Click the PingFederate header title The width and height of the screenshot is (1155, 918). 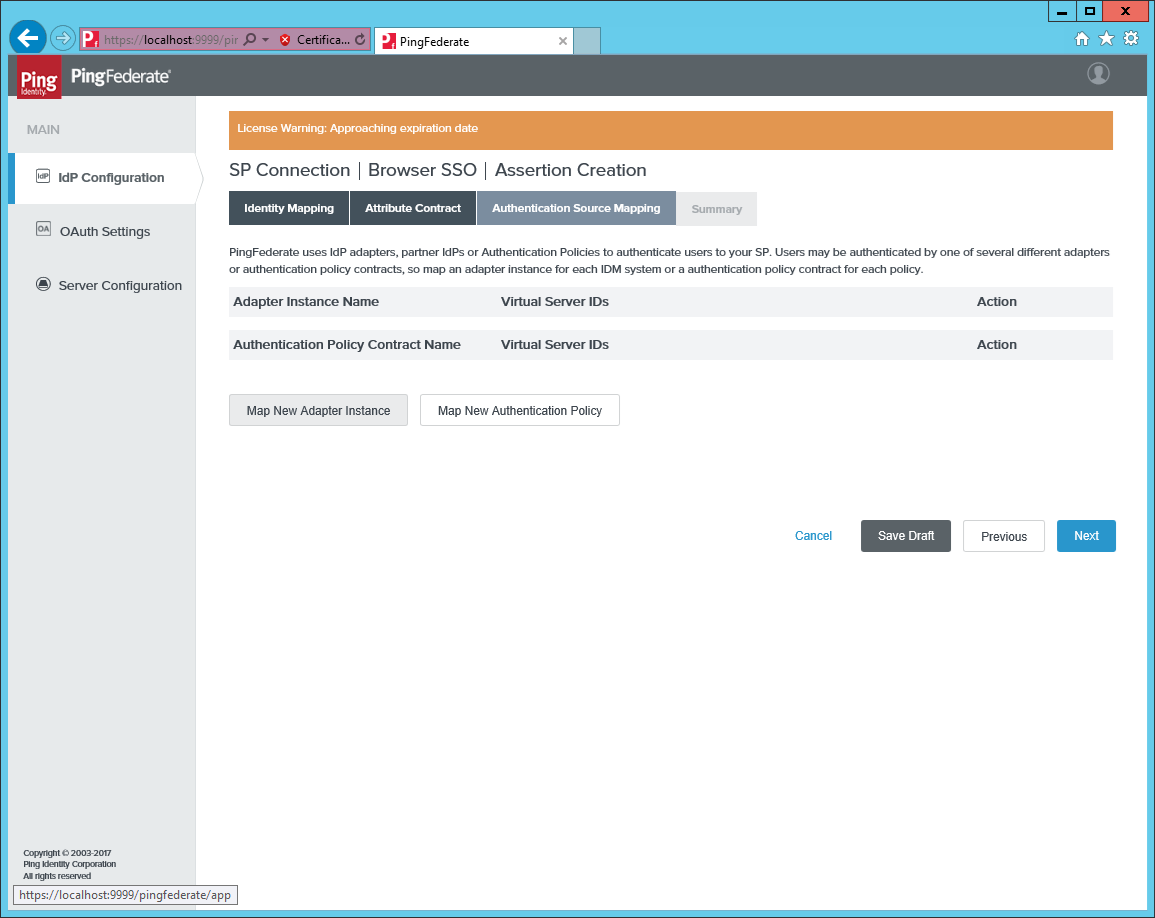click(121, 76)
